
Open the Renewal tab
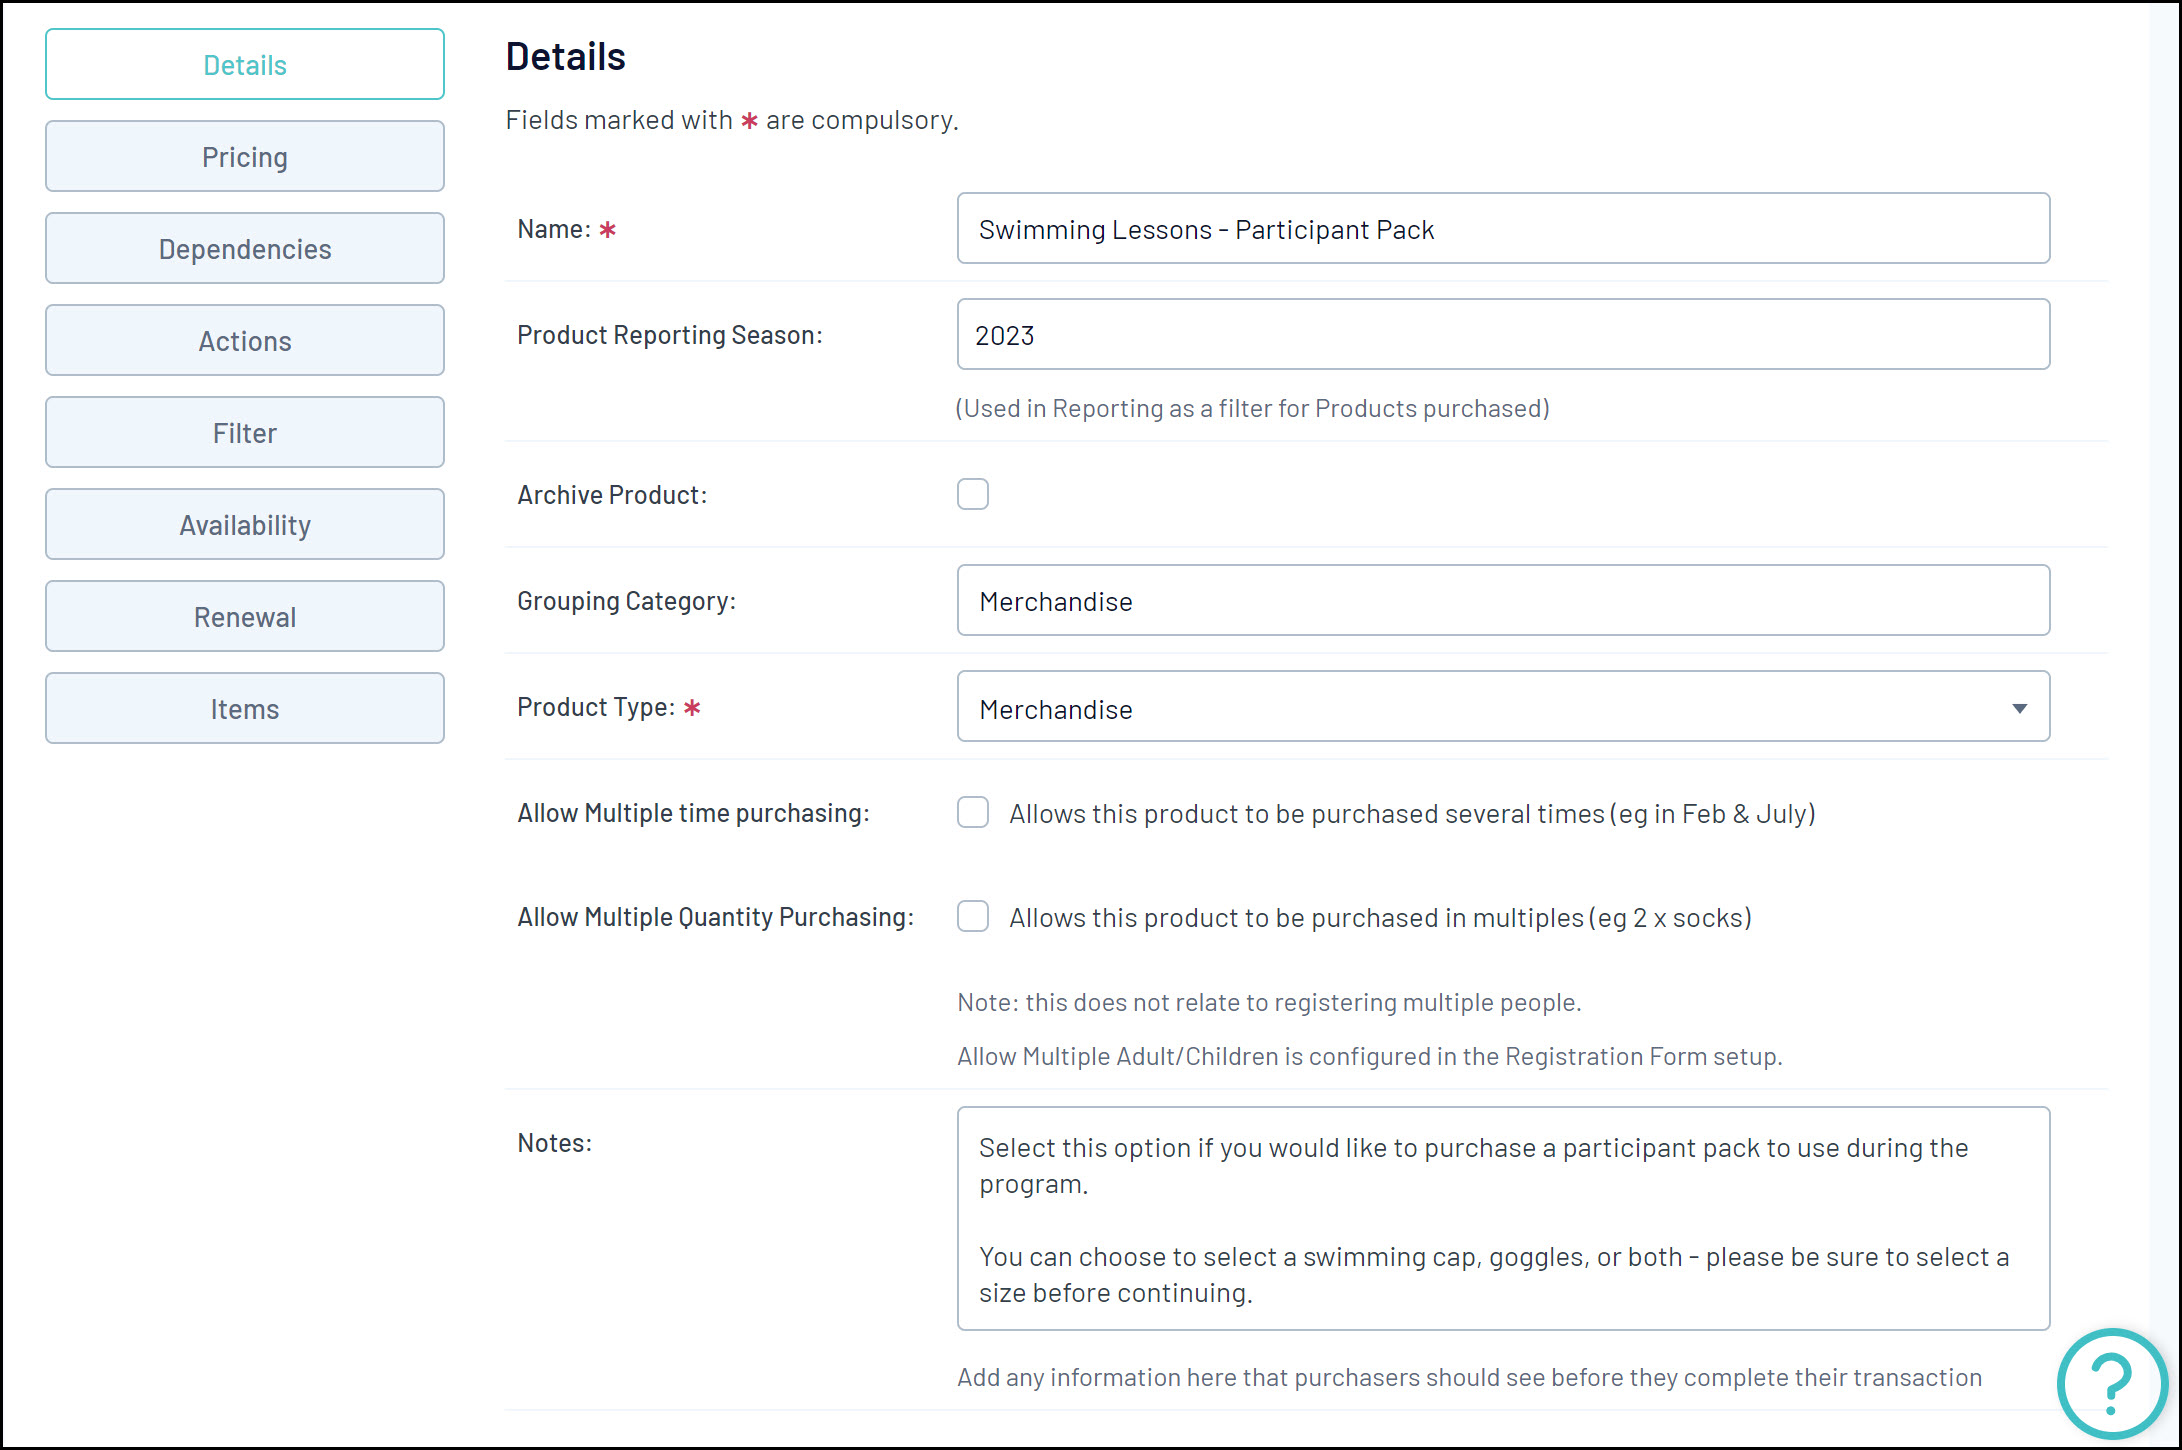tap(245, 617)
